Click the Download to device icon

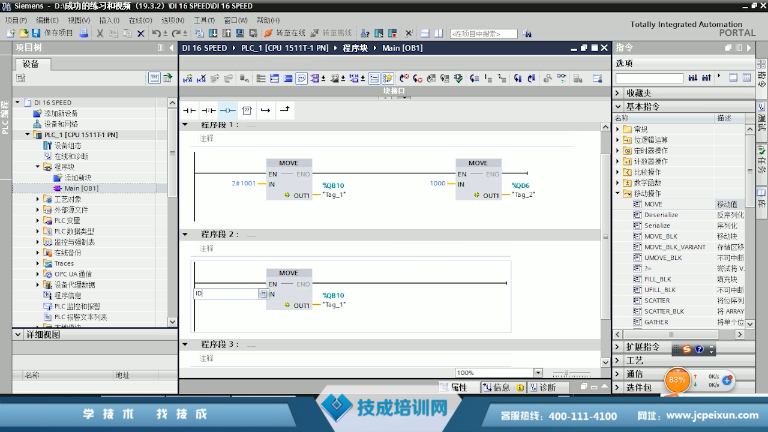213,33
